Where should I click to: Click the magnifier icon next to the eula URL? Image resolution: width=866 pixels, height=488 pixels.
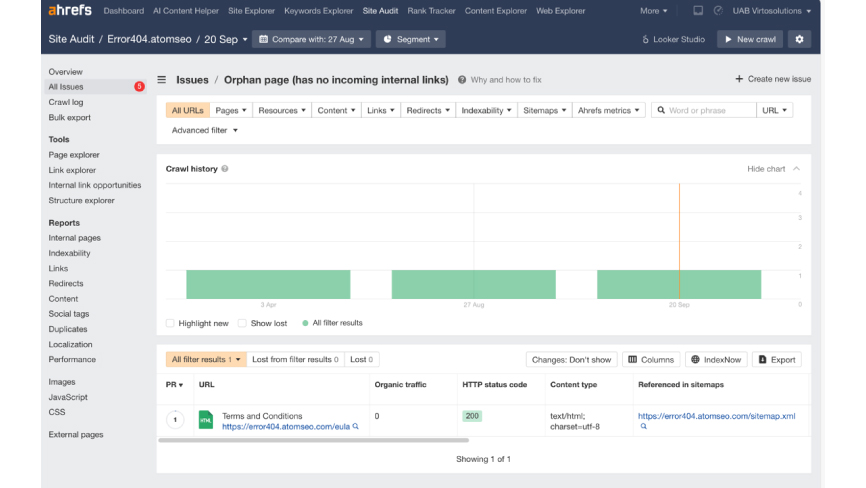[356, 426]
